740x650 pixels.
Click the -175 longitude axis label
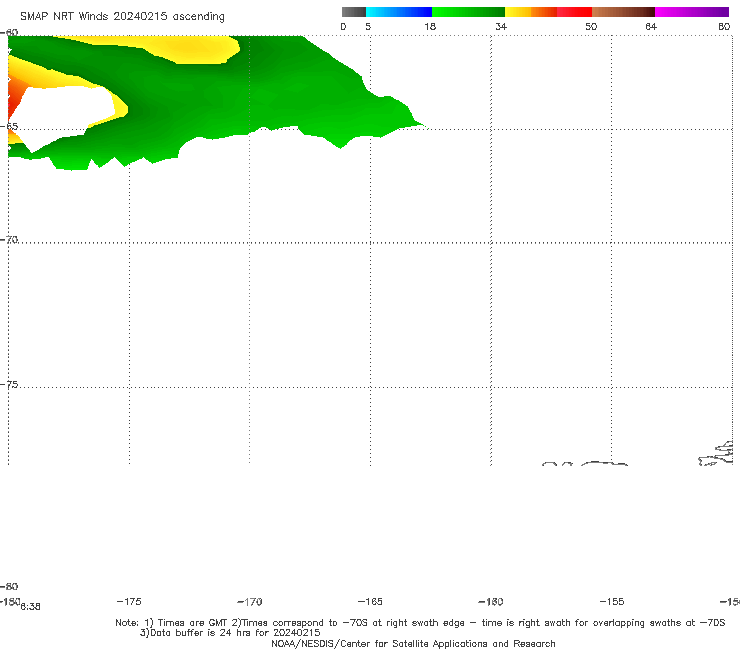tap(129, 601)
